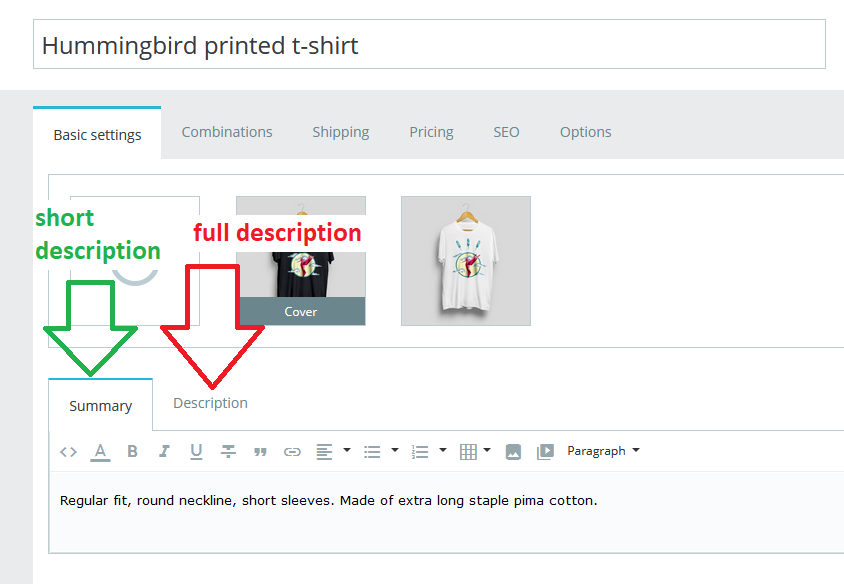Screen dimensions: 844x584
Task: Expand the bullet list style dropdown arrow
Action: pyautogui.click(x=395, y=450)
